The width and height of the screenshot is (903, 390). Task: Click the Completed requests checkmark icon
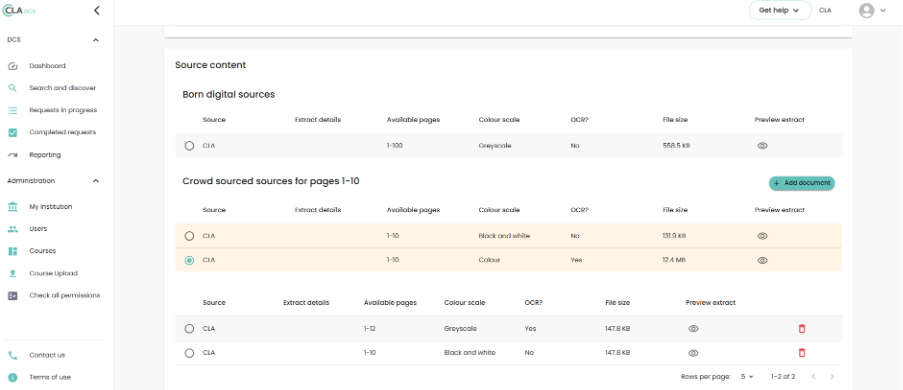(13, 132)
